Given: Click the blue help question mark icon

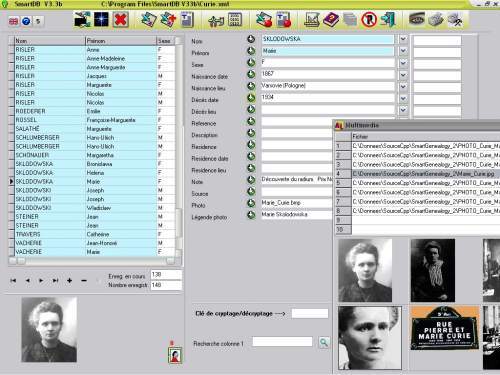Looking at the screenshot, I should point(26,21).
